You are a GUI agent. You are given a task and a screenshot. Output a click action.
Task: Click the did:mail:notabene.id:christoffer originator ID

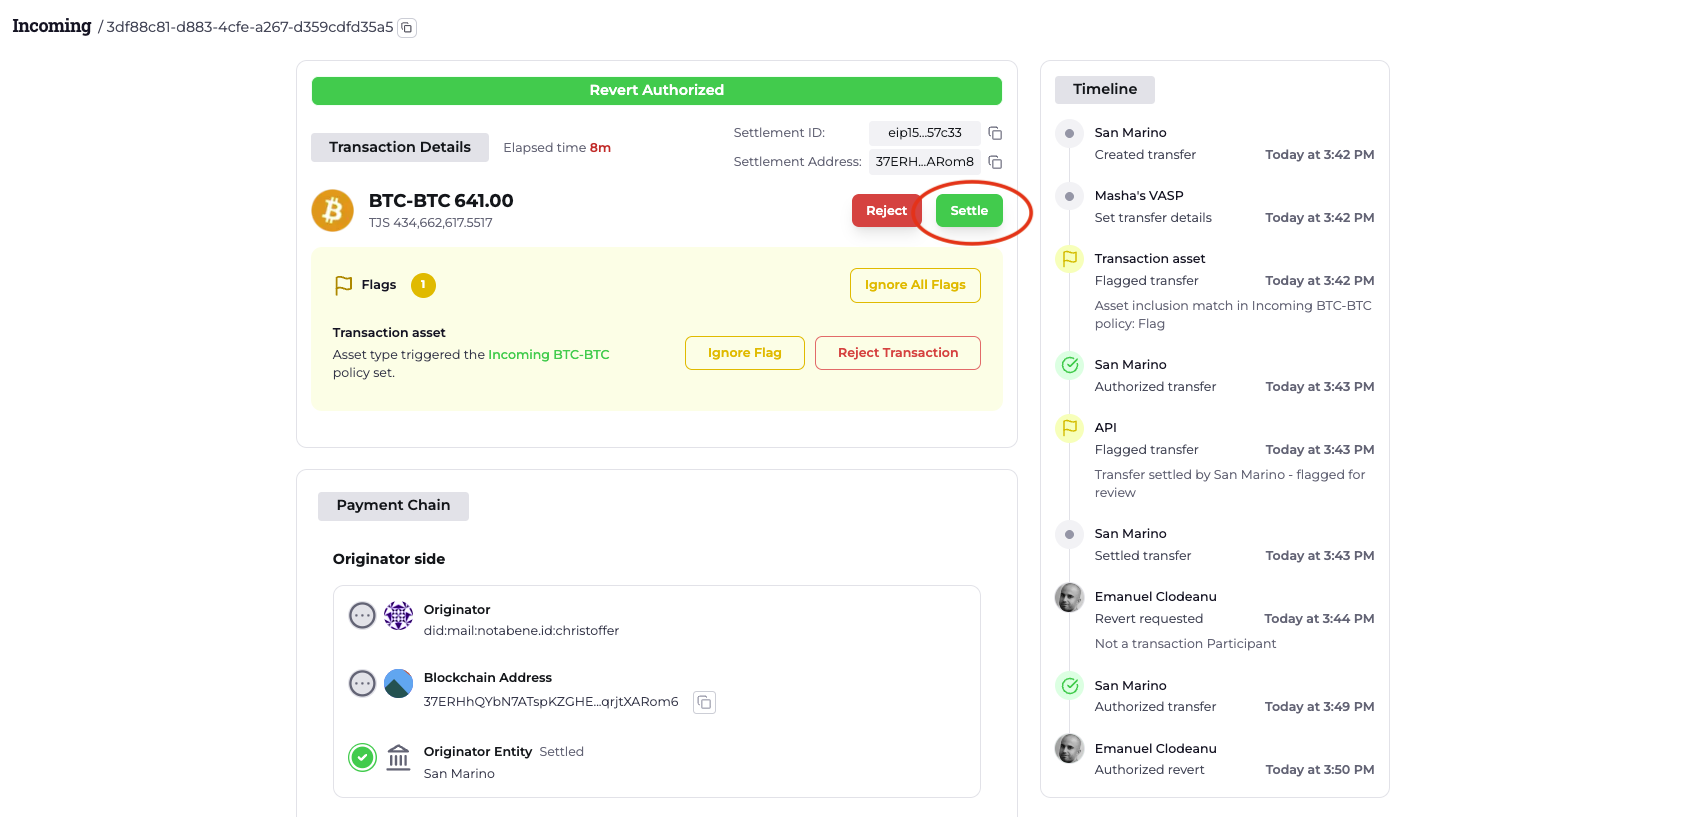tap(521, 631)
